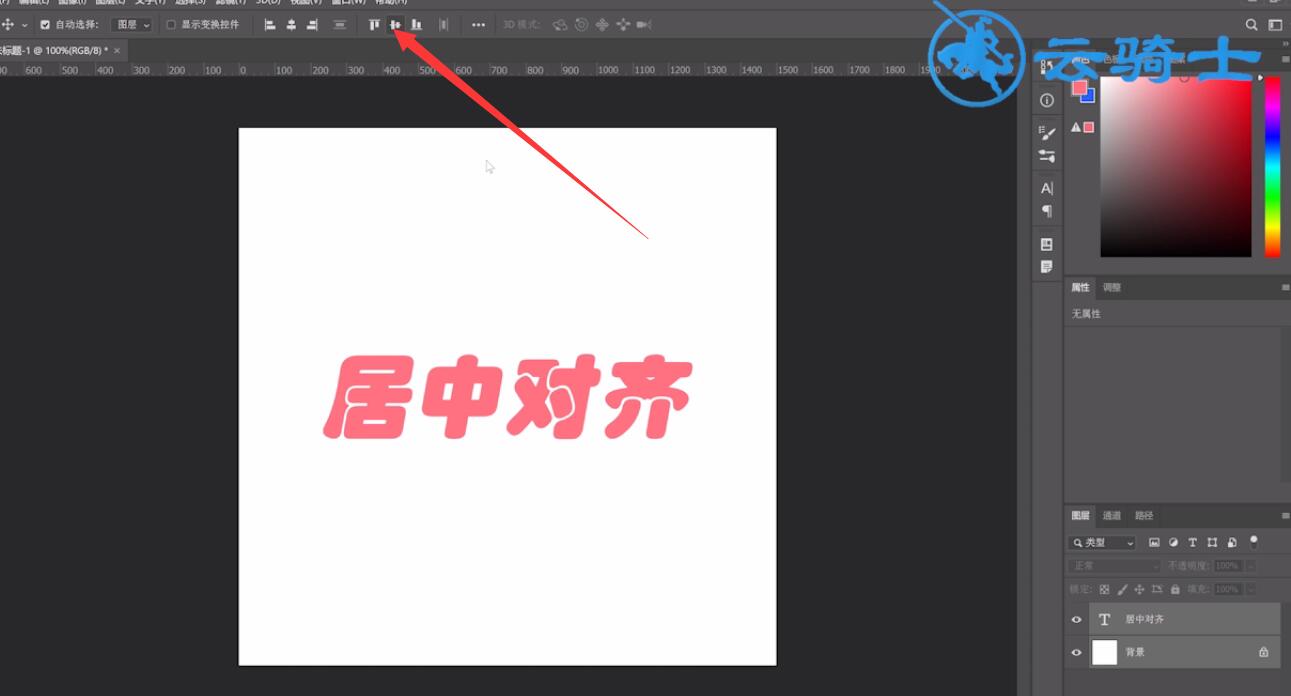Click the distribute horizontally icon
The height and width of the screenshot is (696, 1291).
tap(443, 24)
